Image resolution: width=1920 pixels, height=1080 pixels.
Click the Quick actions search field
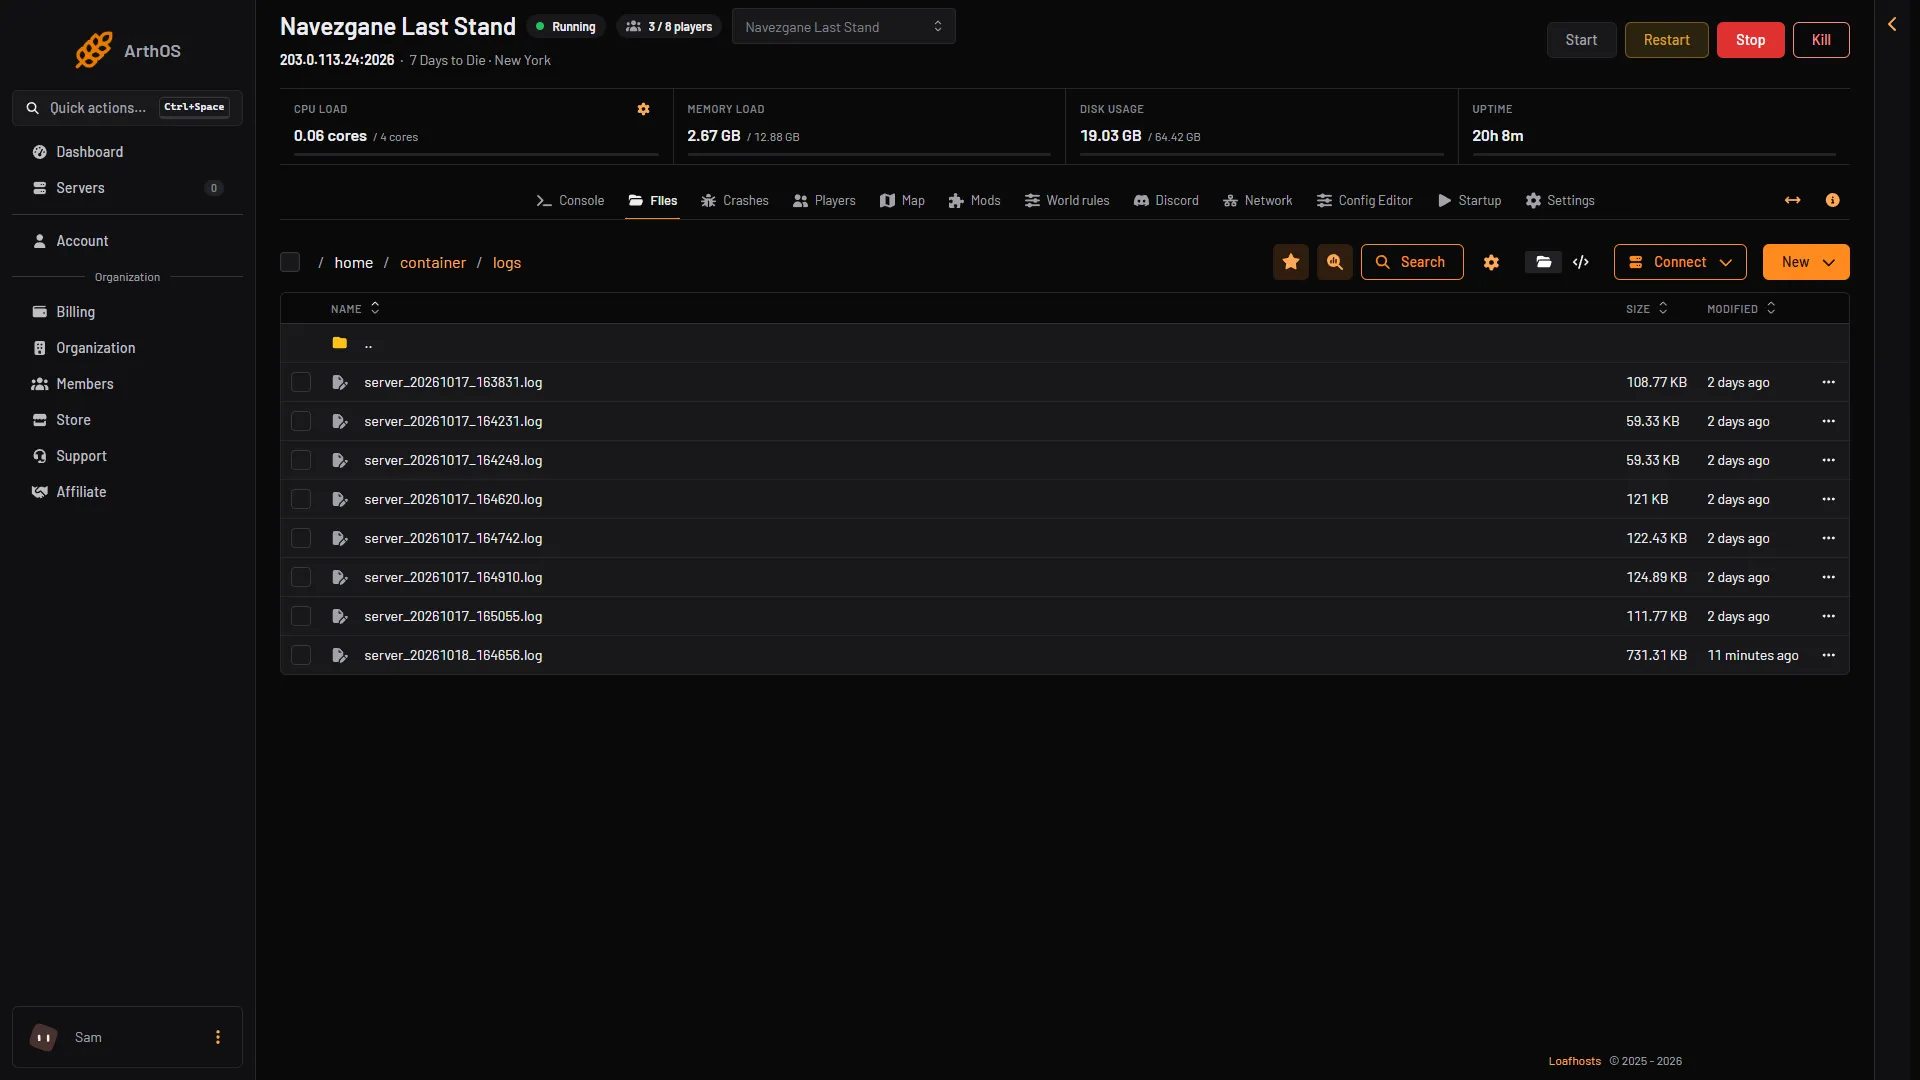pos(127,107)
